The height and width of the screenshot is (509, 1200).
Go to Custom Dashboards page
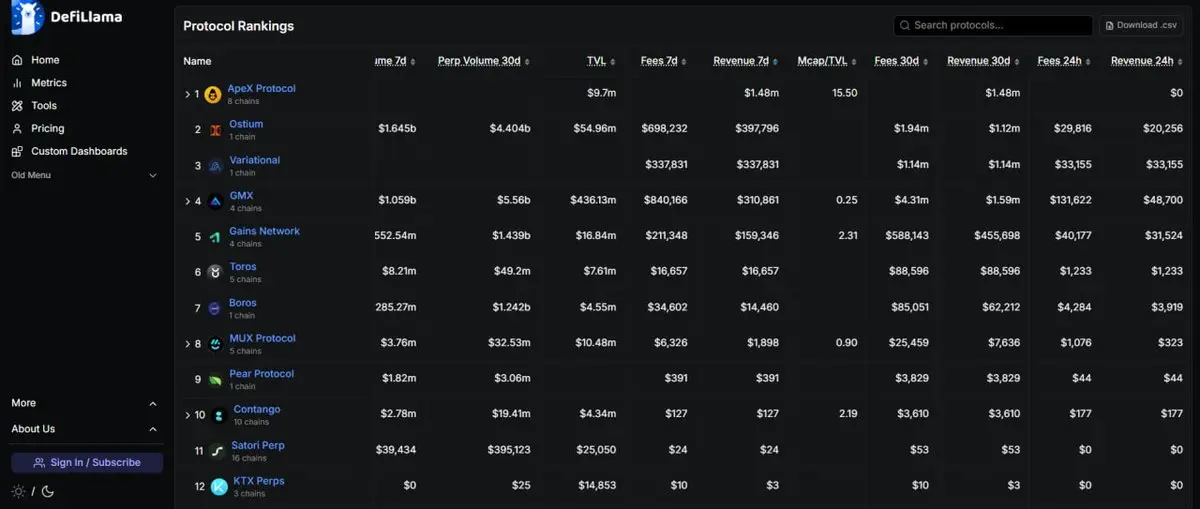[x=79, y=151]
